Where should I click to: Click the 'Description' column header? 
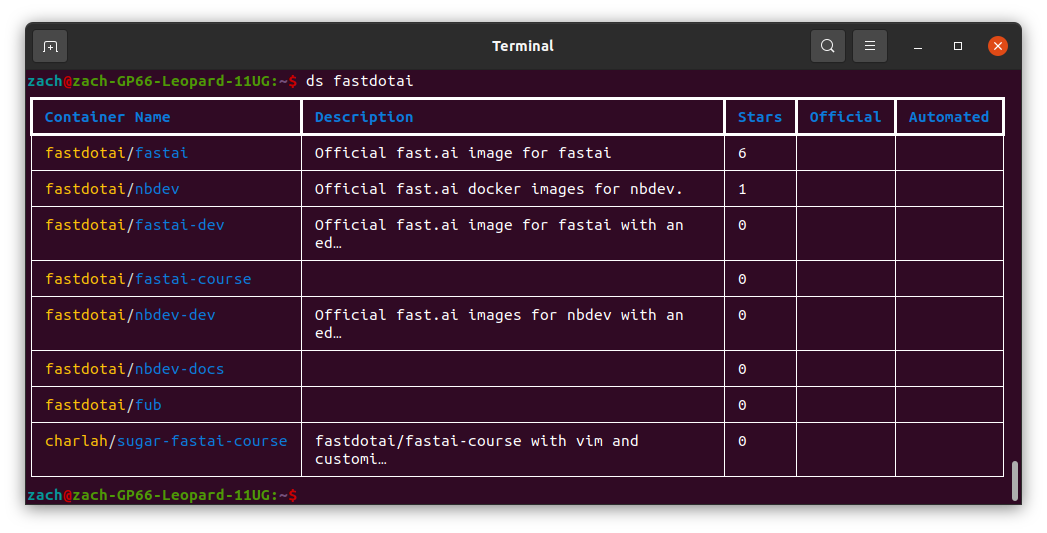[x=364, y=117]
